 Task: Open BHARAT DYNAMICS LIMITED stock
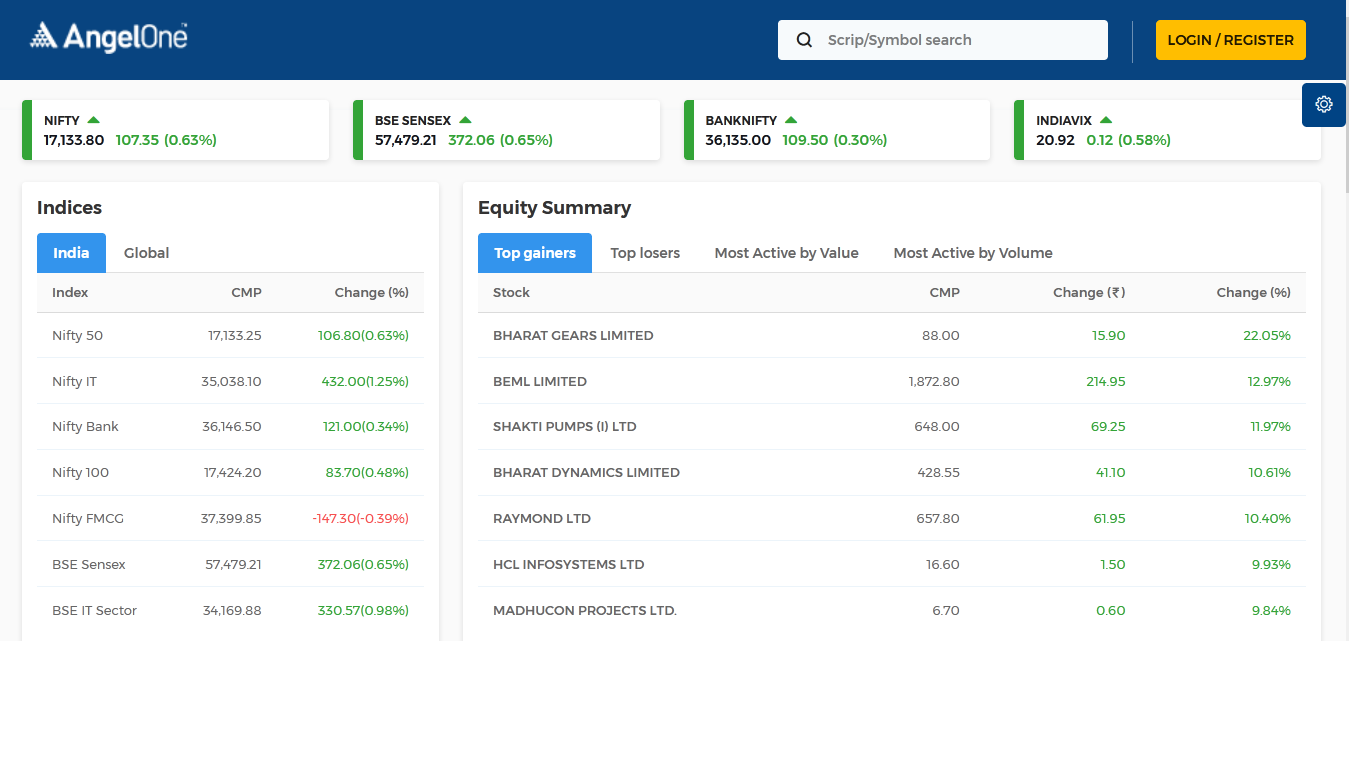pos(586,473)
